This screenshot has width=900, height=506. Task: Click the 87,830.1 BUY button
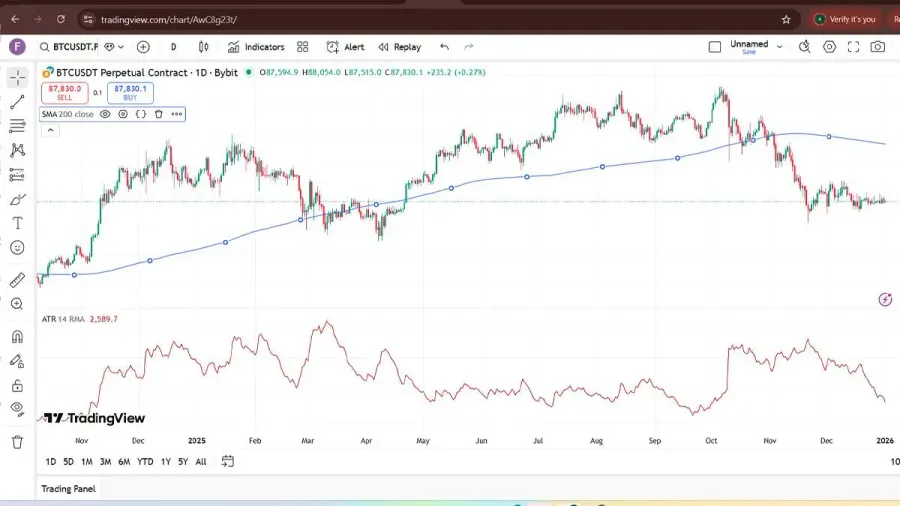click(x=130, y=93)
